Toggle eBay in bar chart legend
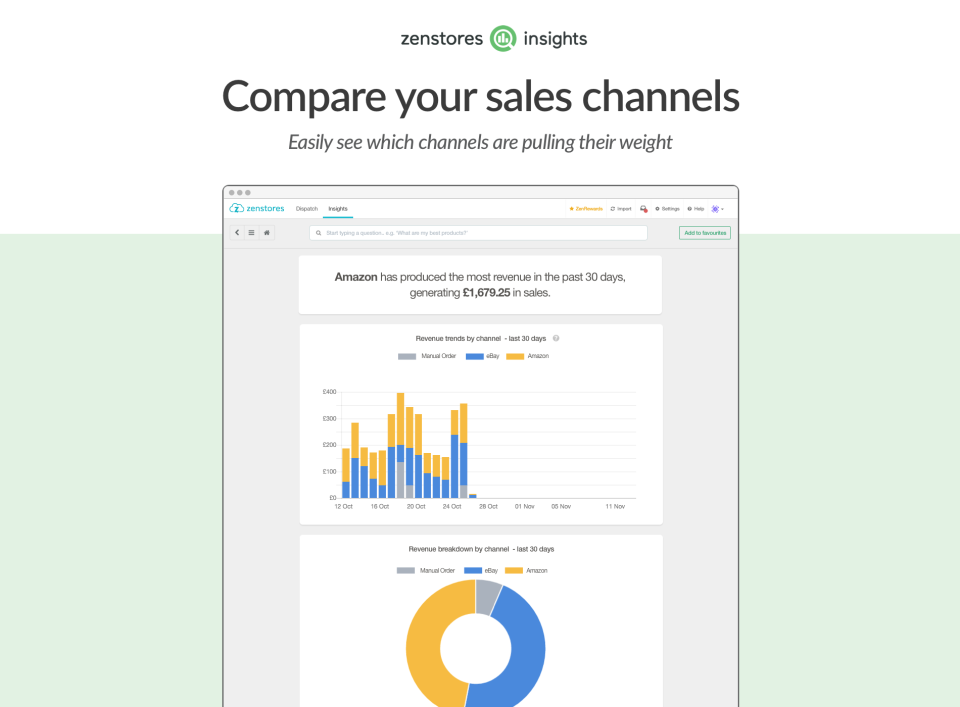This screenshot has width=960, height=707. [x=482, y=356]
